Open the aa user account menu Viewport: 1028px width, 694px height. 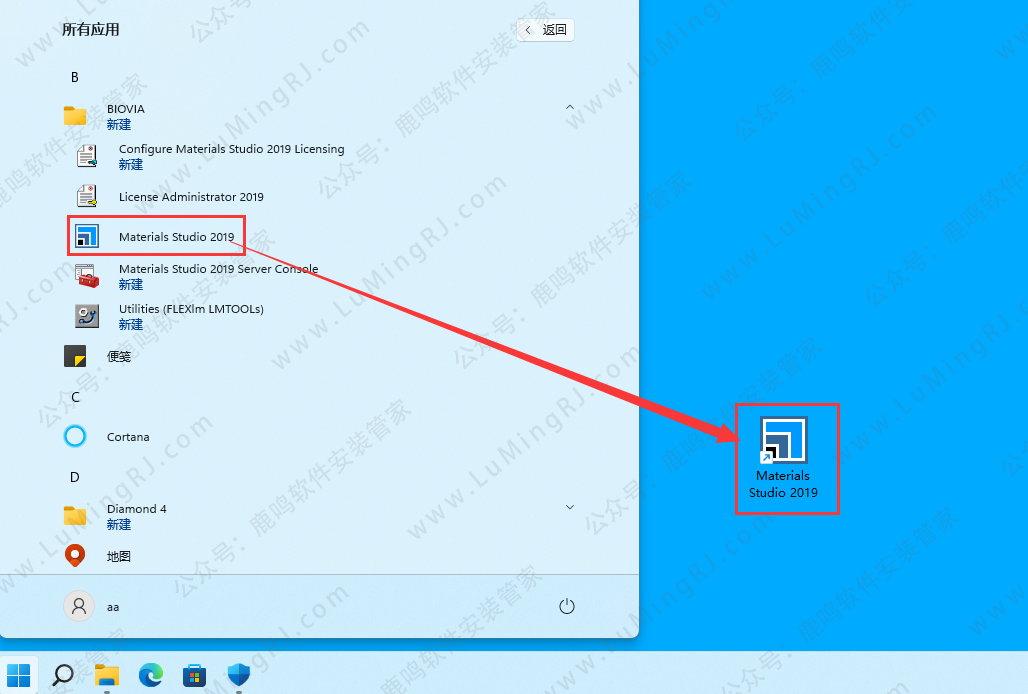(92, 606)
